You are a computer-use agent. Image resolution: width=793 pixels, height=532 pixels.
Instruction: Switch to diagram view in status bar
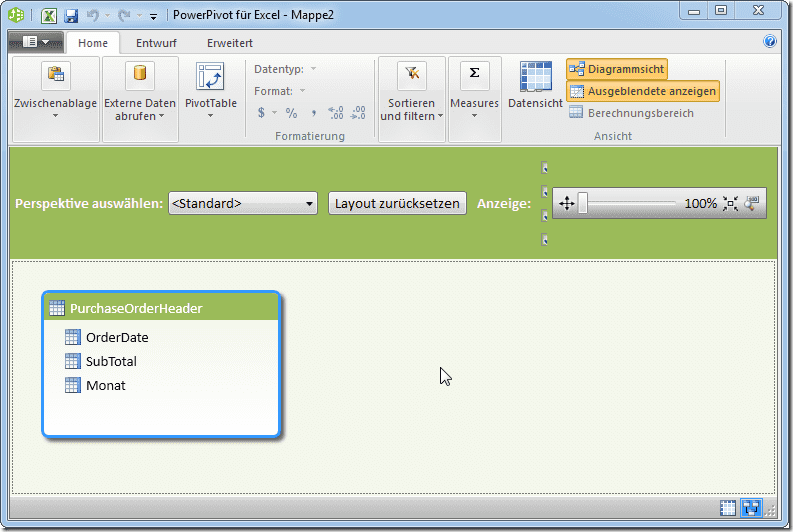tap(751, 508)
